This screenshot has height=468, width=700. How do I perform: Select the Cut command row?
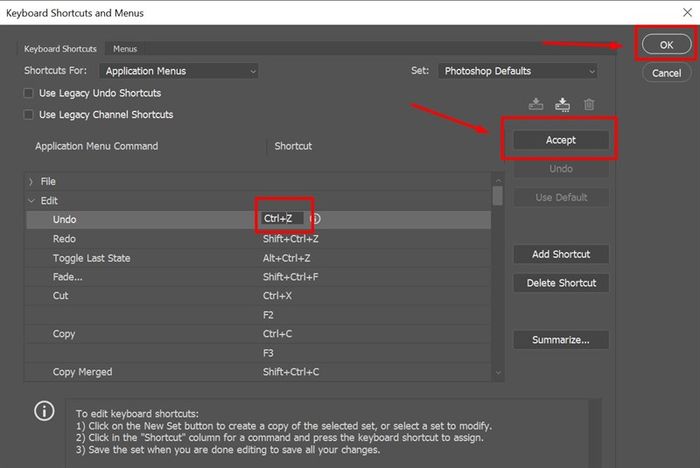coord(258,296)
